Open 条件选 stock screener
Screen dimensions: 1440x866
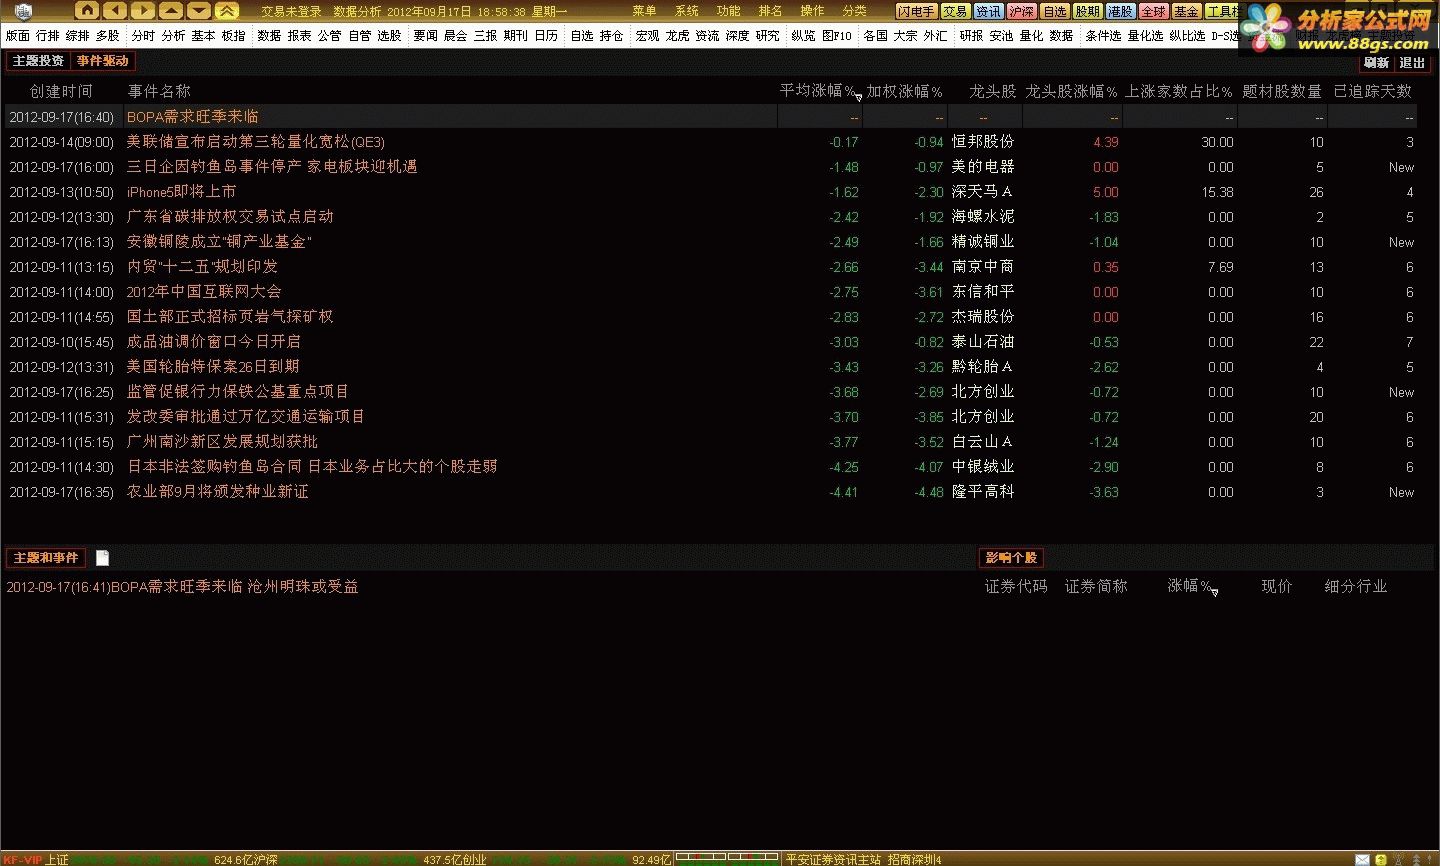point(1103,36)
